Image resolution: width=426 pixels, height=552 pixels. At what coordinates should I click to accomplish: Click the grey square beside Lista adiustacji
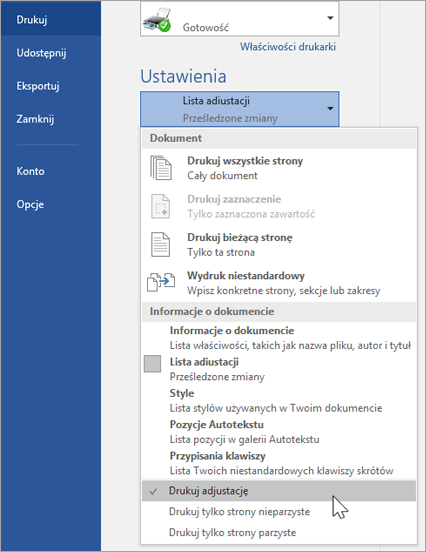[152, 364]
